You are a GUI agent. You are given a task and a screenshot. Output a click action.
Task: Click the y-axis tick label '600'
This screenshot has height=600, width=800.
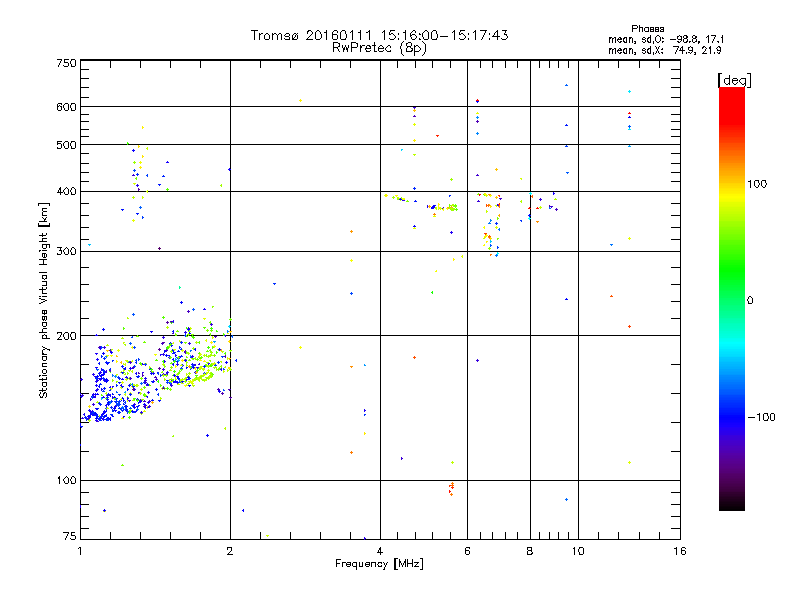click(66, 107)
